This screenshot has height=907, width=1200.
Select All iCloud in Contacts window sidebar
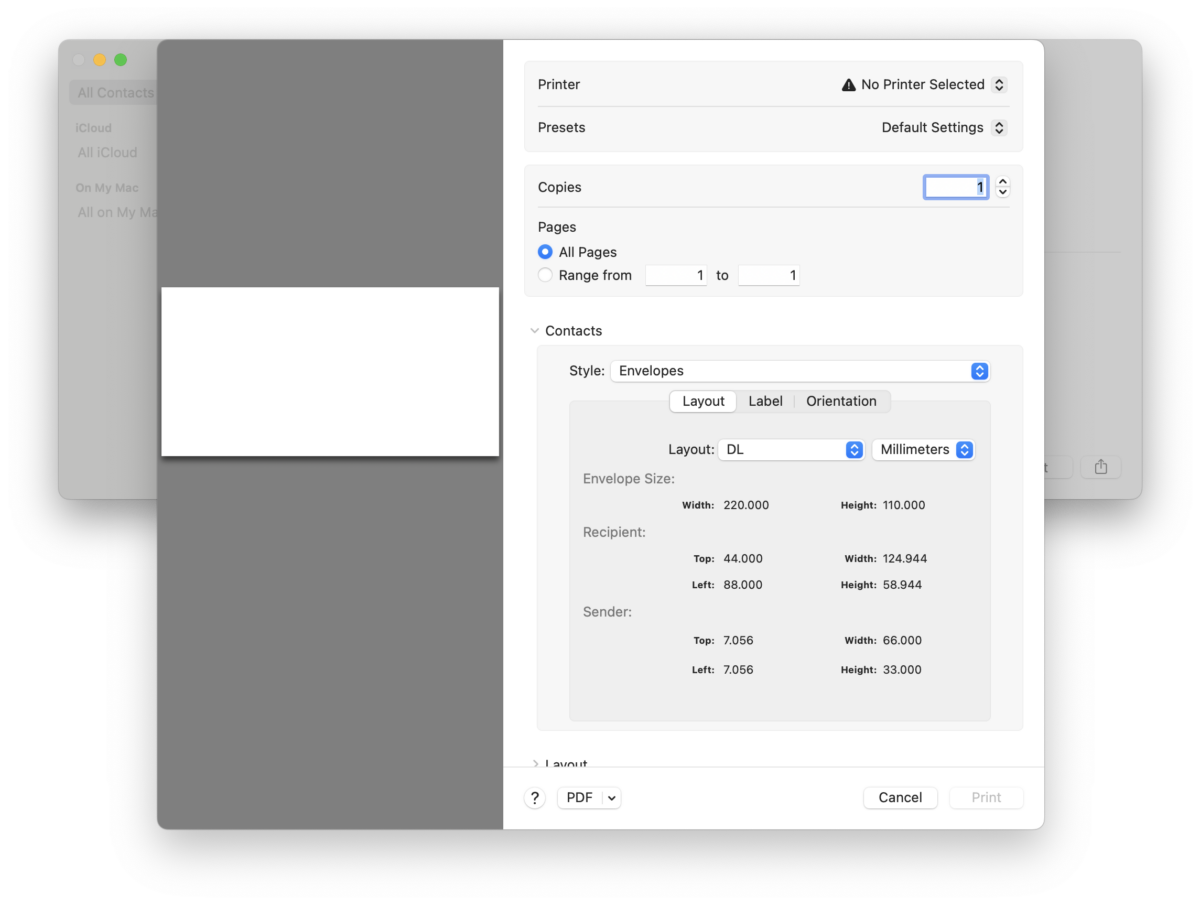tap(107, 153)
